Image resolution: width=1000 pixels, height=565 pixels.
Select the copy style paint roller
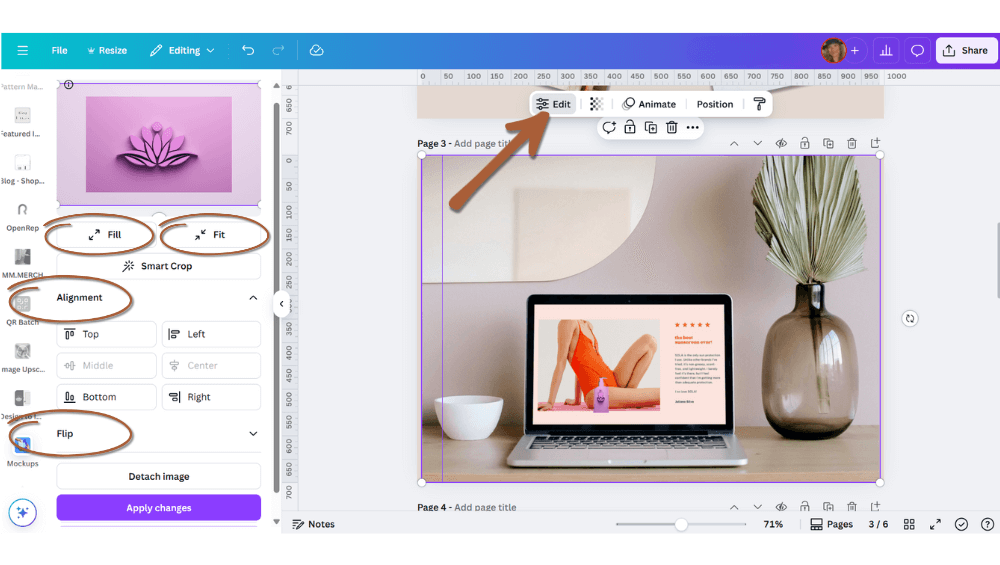[759, 104]
